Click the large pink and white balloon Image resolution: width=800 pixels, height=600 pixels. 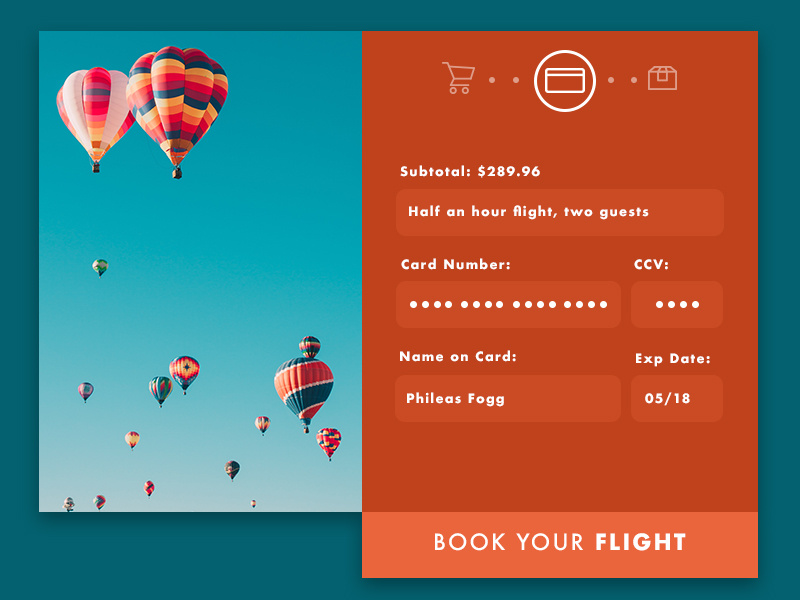[93, 108]
